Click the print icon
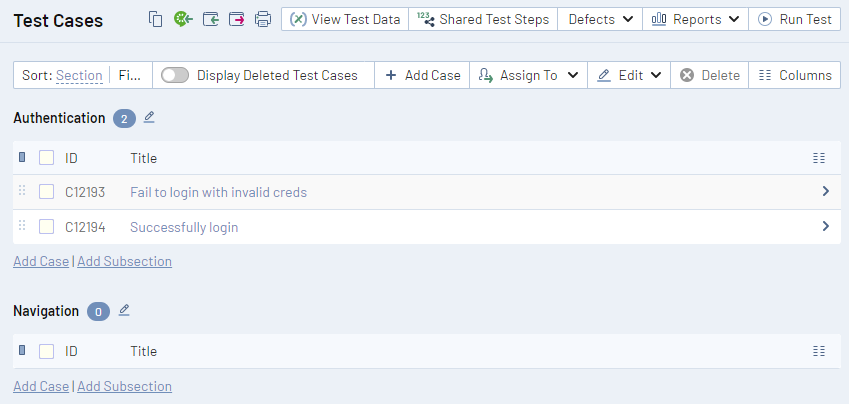The image size is (849, 404). click(263, 19)
